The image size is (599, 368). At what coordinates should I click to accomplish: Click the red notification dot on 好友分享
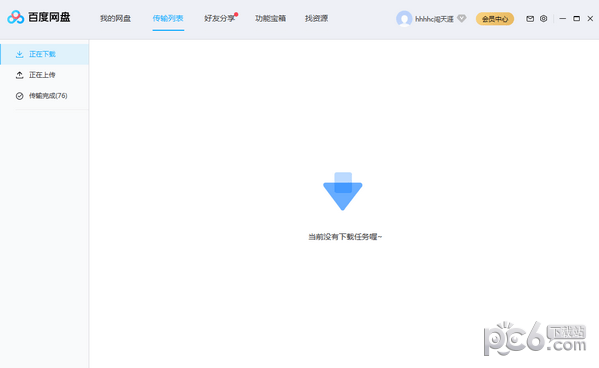[x=236, y=15]
